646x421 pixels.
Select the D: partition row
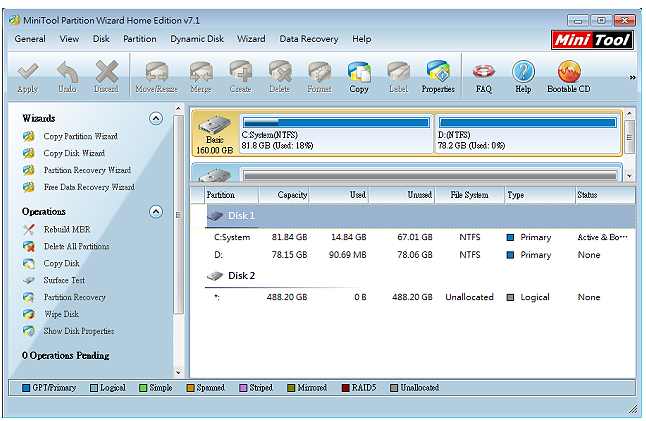click(412, 255)
